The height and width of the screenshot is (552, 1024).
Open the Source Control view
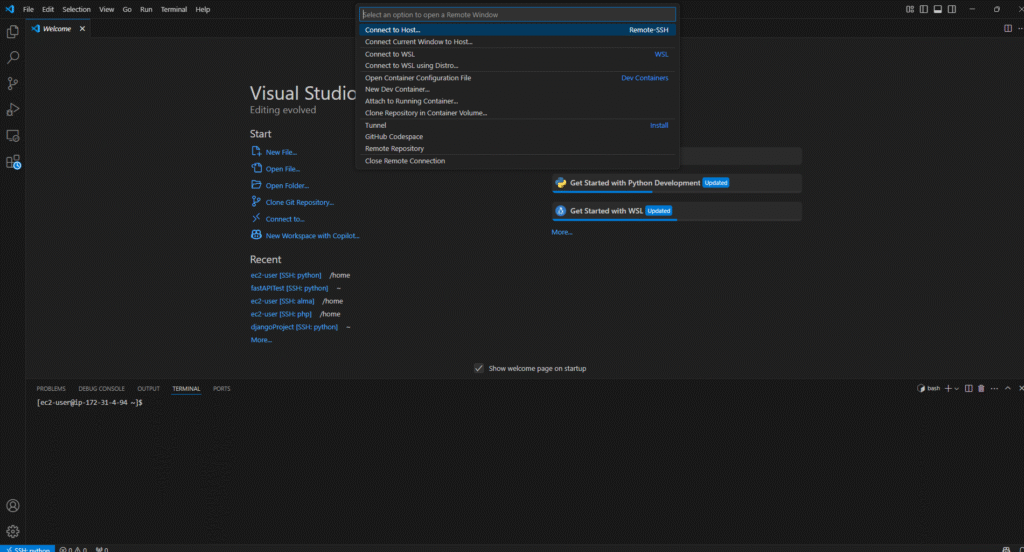[x=13, y=84]
